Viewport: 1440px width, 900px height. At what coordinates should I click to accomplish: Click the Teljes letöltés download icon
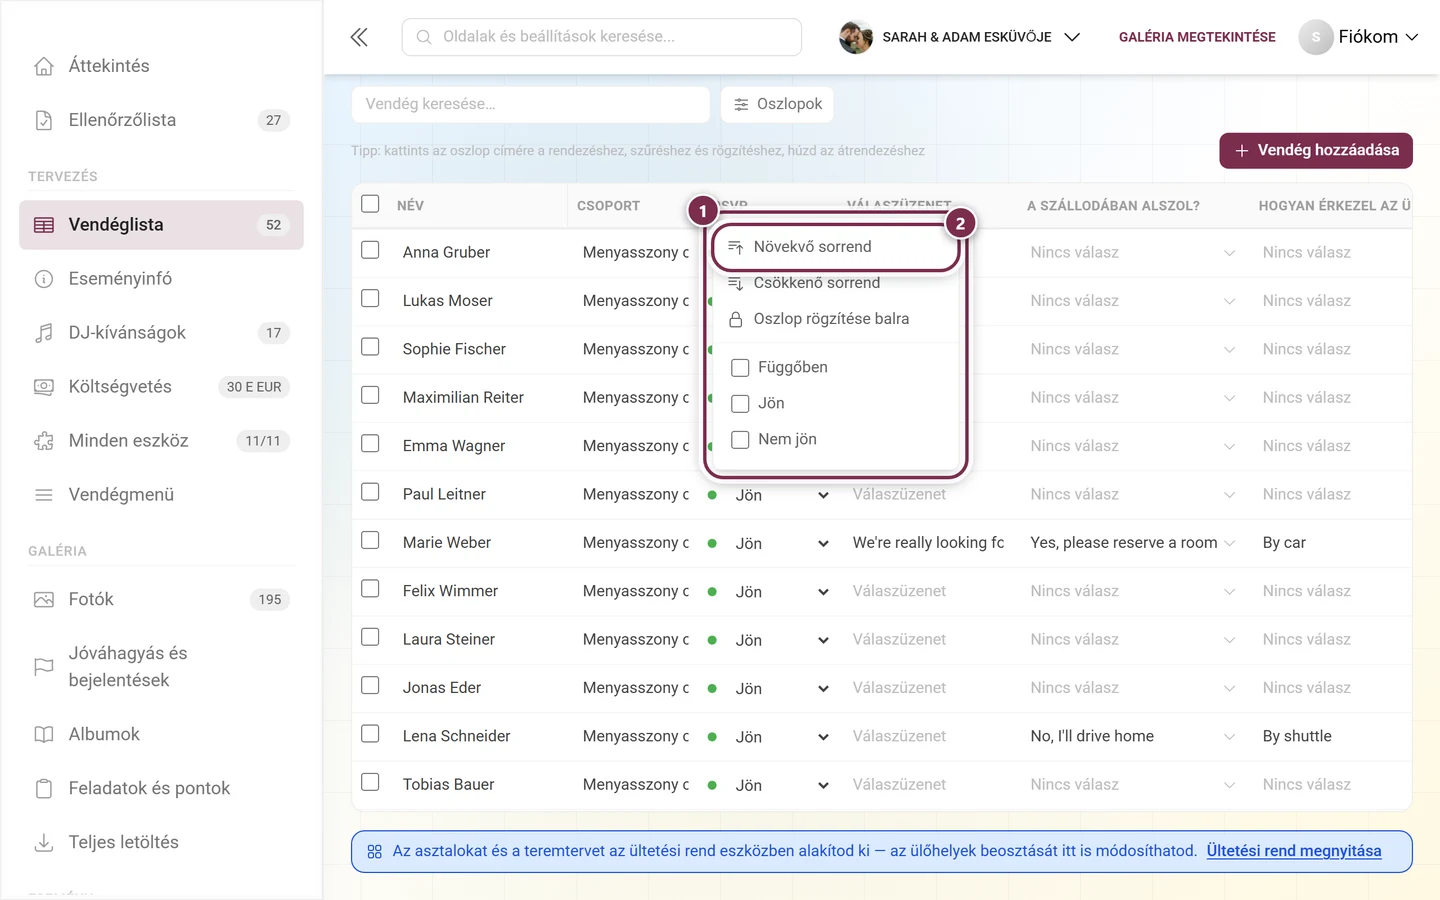[x=44, y=843]
